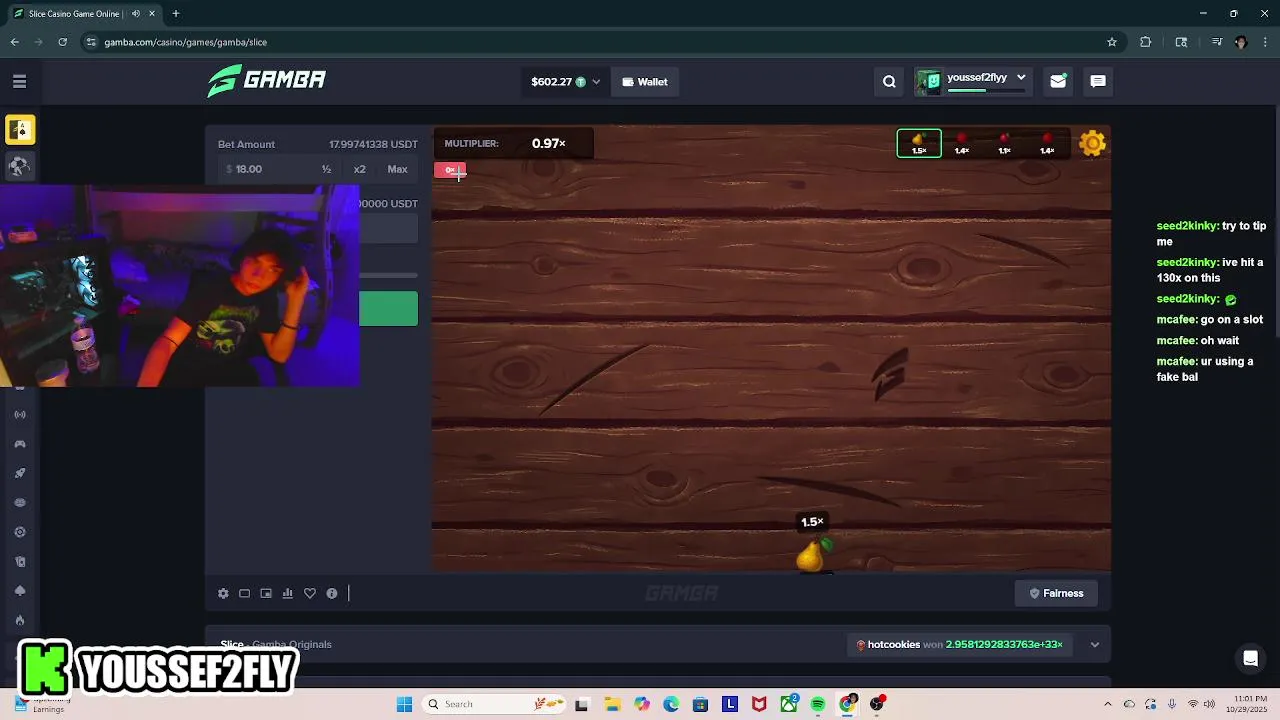Screen dimensions: 1280x720
Task: Switch to theatre mode view icon
Action: coord(244,593)
